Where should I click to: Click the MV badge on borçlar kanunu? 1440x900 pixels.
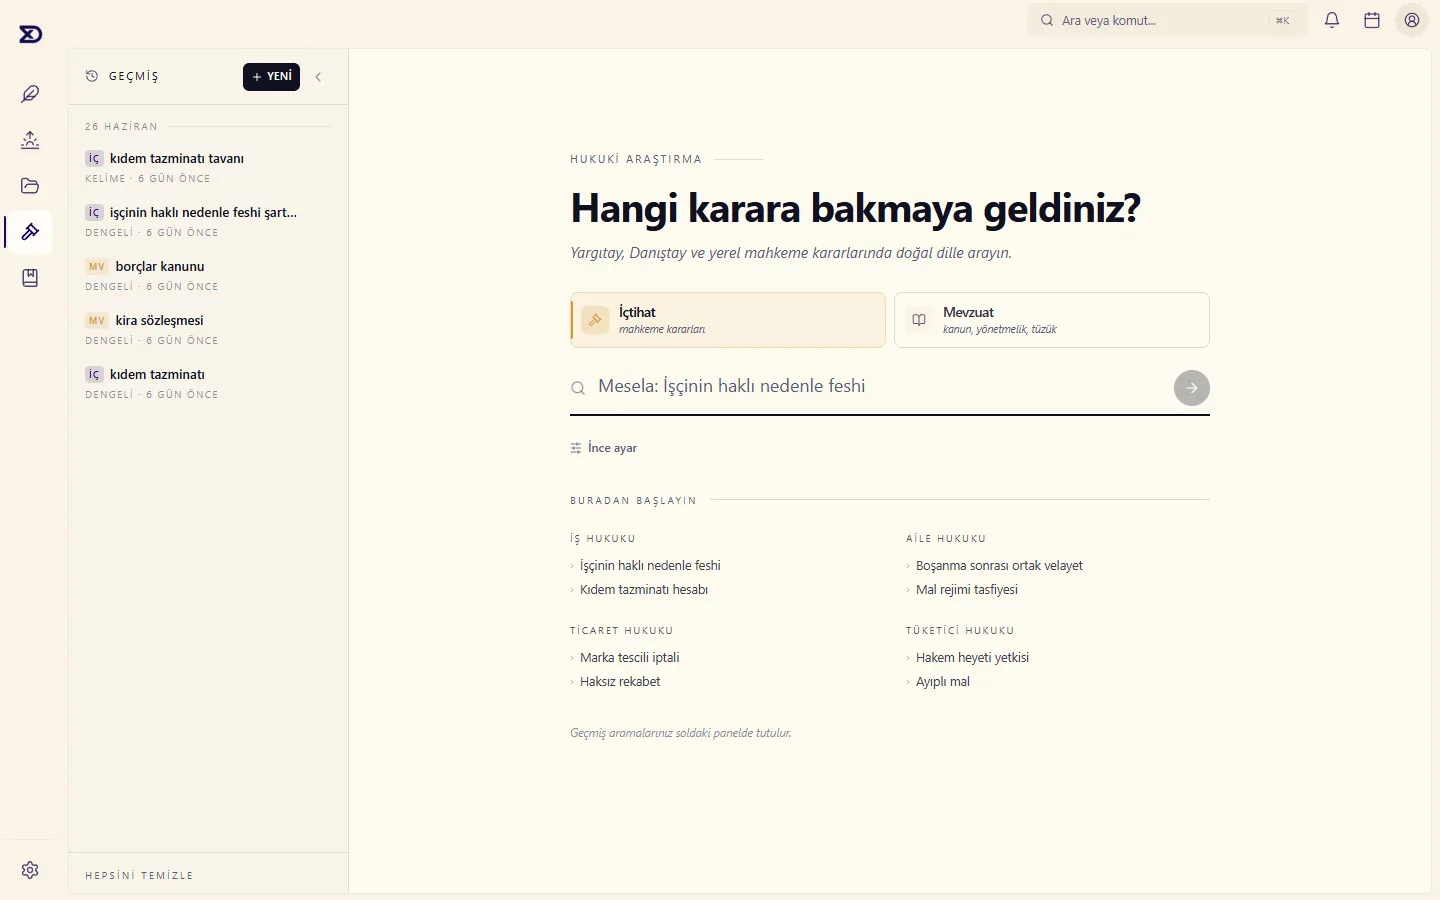[97, 267]
